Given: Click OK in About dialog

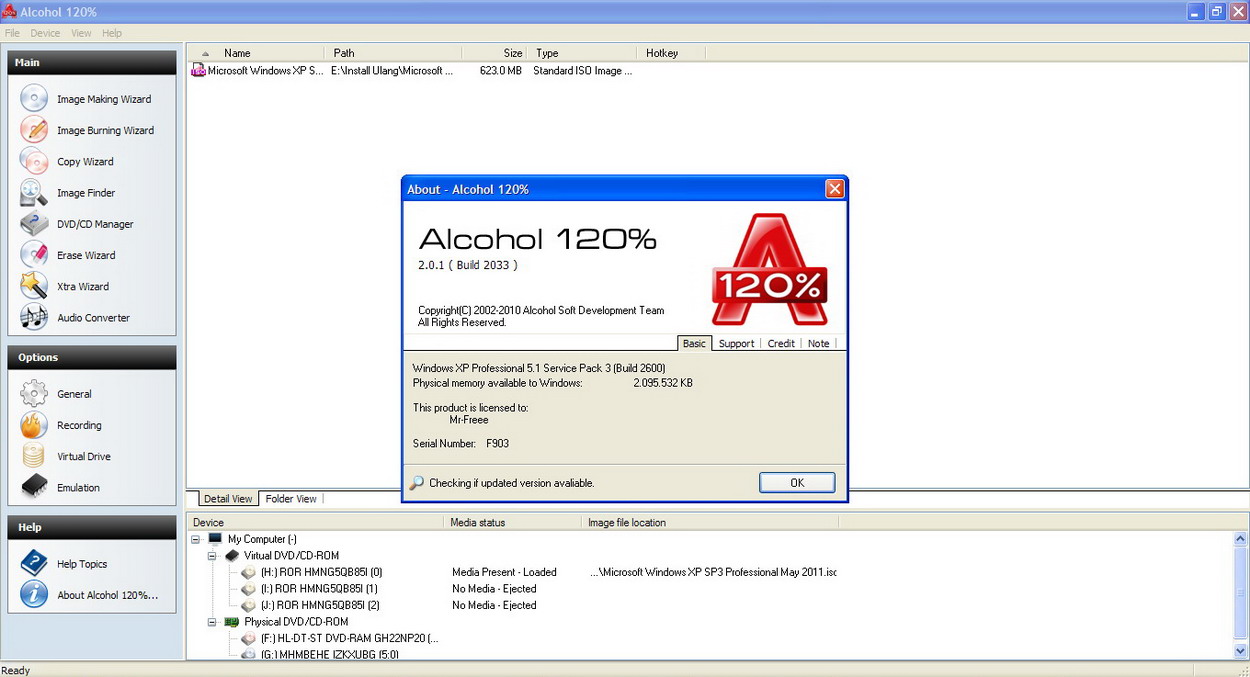Looking at the screenshot, I should 797,483.
